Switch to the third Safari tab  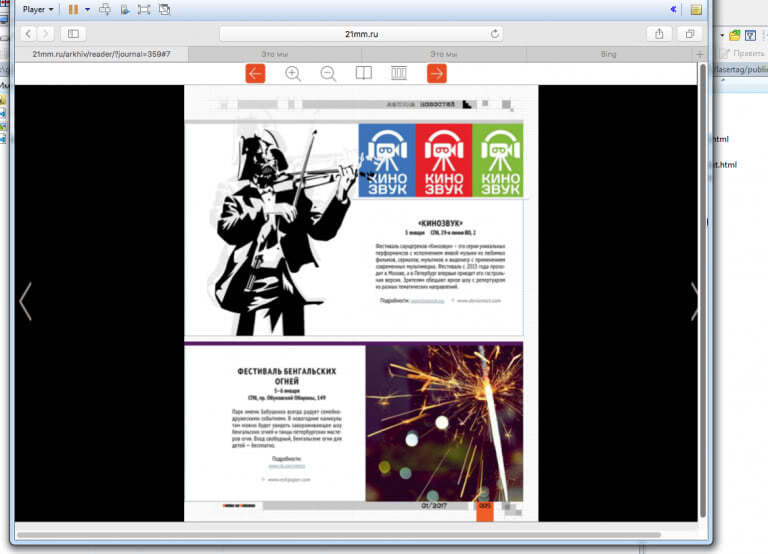click(443, 54)
